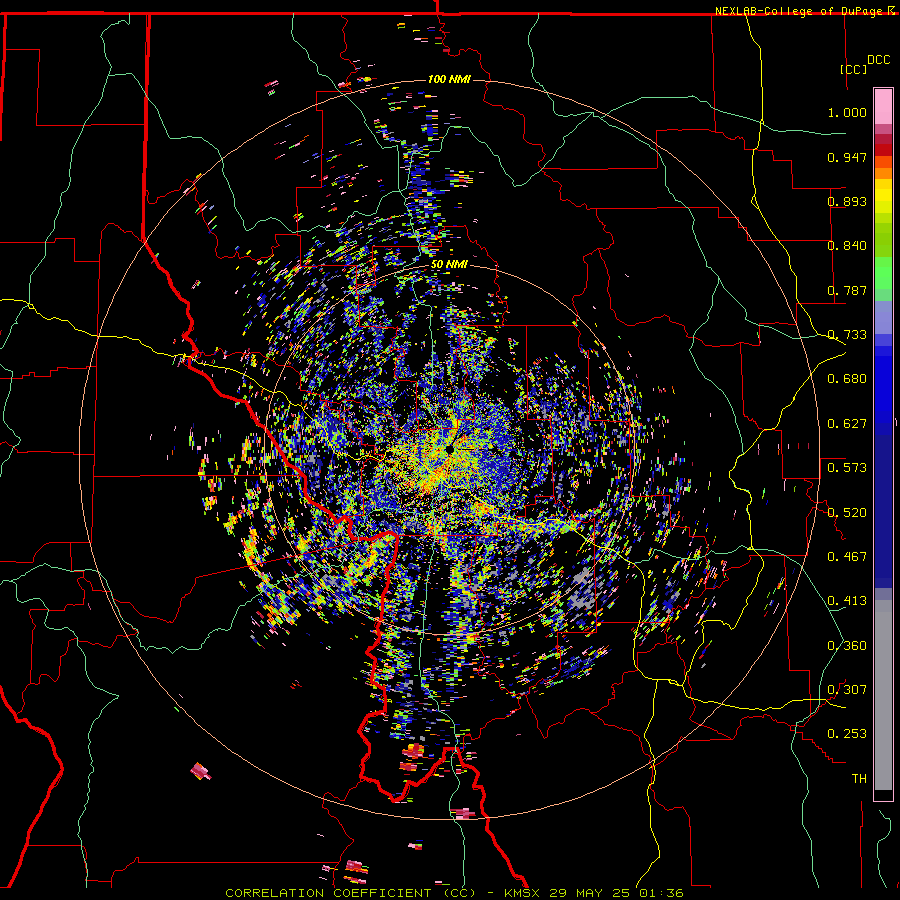Click the 0.893 color scale value
900x900 pixels.
[847, 201]
